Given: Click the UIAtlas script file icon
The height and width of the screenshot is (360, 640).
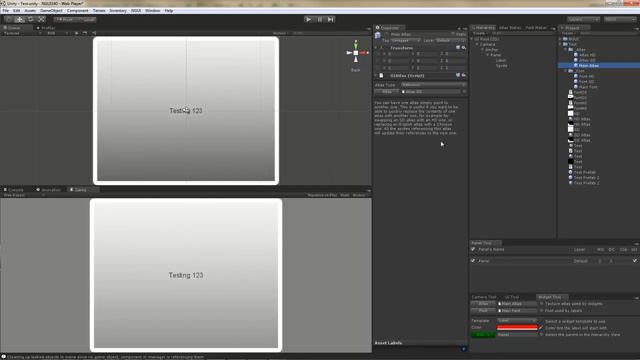Looking at the screenshot, I should (381, 76).
